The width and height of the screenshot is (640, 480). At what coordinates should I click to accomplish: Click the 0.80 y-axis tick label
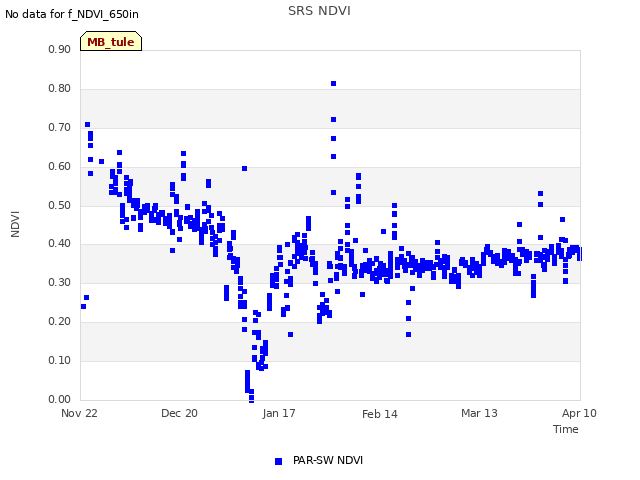[x=59, y=88]
